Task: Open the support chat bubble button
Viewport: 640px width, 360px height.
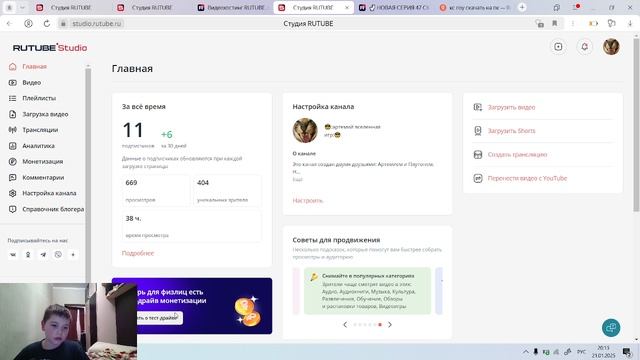Action: click(611, 328)
